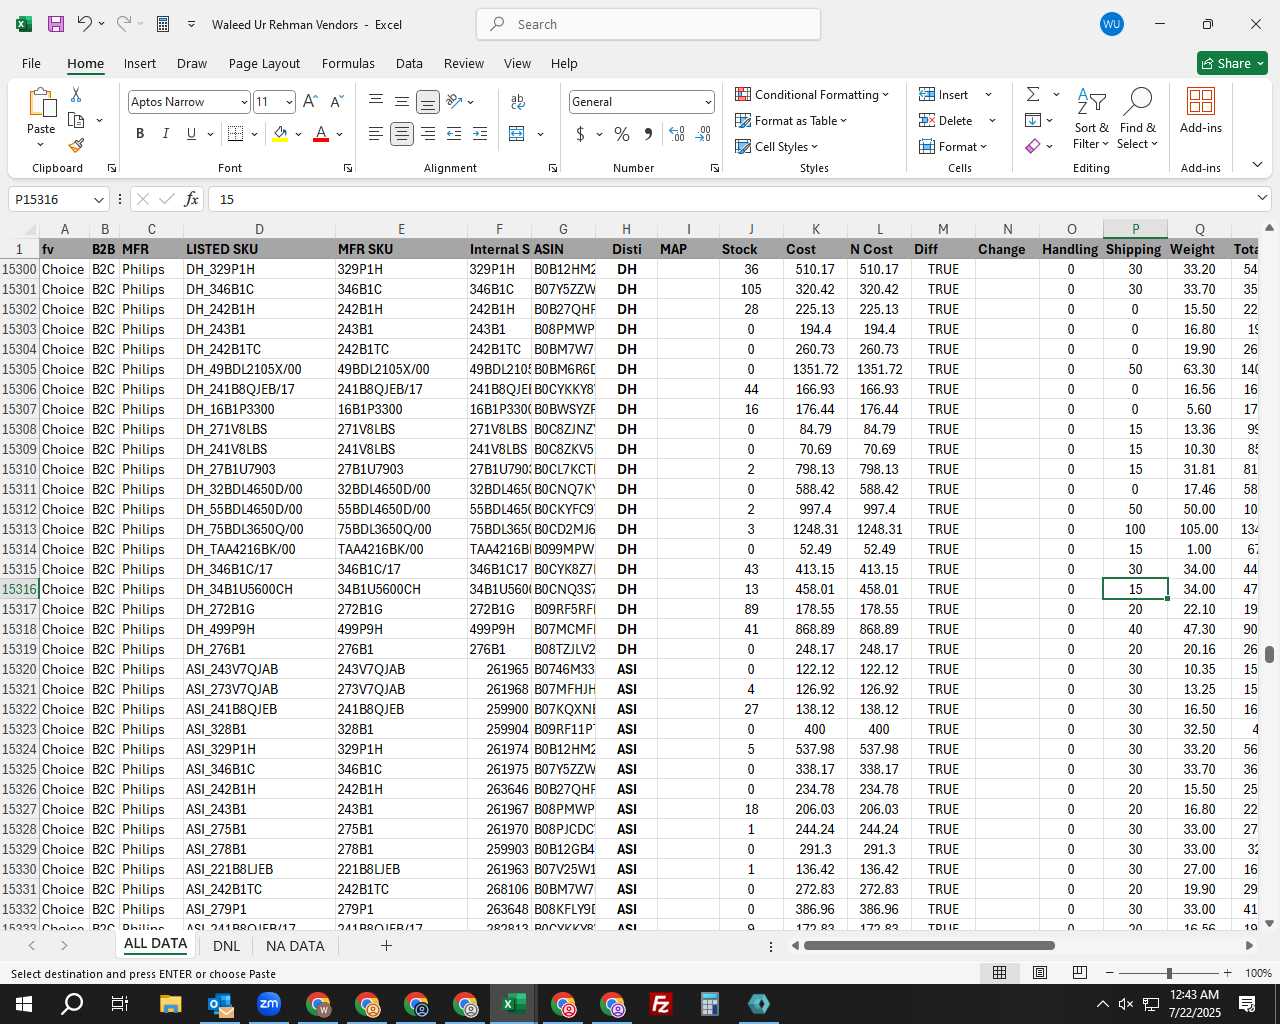Image resolution: width=1280 pixels, height=1024 pixels.
Task: Open Add-ins from the ribbon
Action: (x=1200, y=111)
